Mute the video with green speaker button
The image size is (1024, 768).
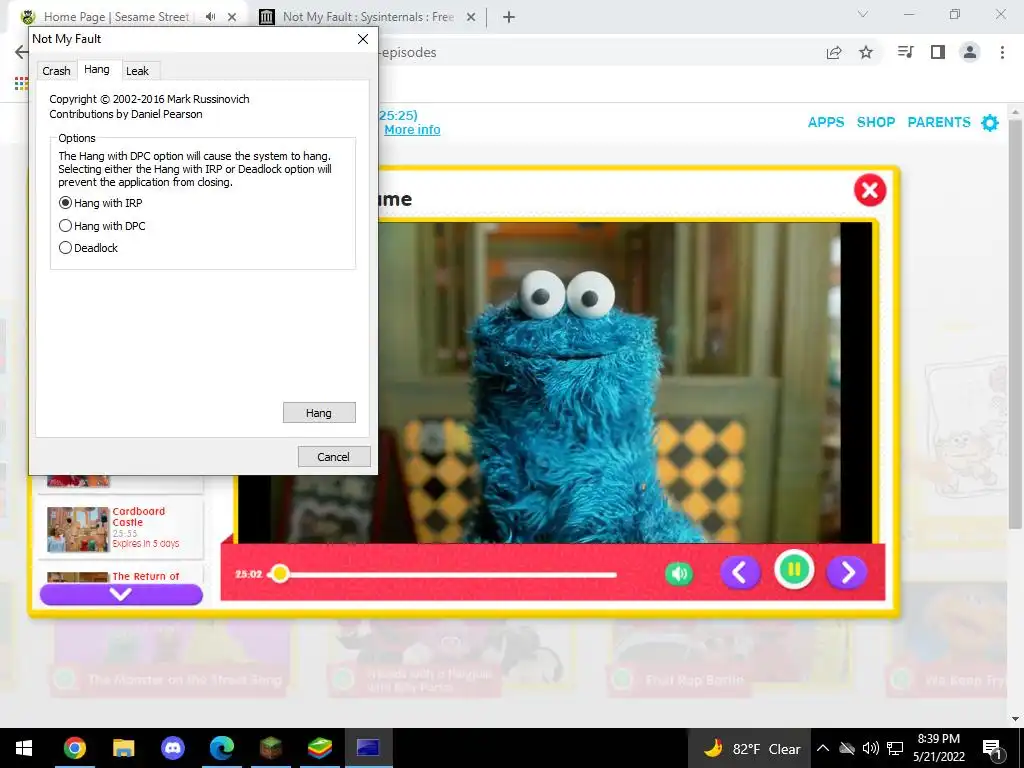(679, 573)
